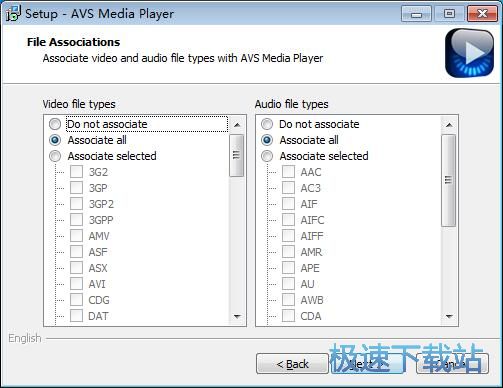Tick the AVI video checkbox
Image resolution: width=503 pixels, height=388 pixels.
coord(76,284)
